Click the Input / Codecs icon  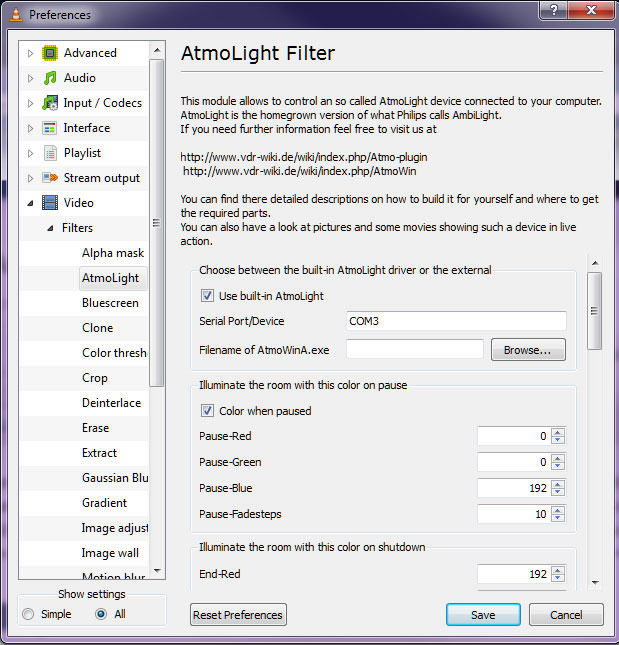(x=50, y=103)
